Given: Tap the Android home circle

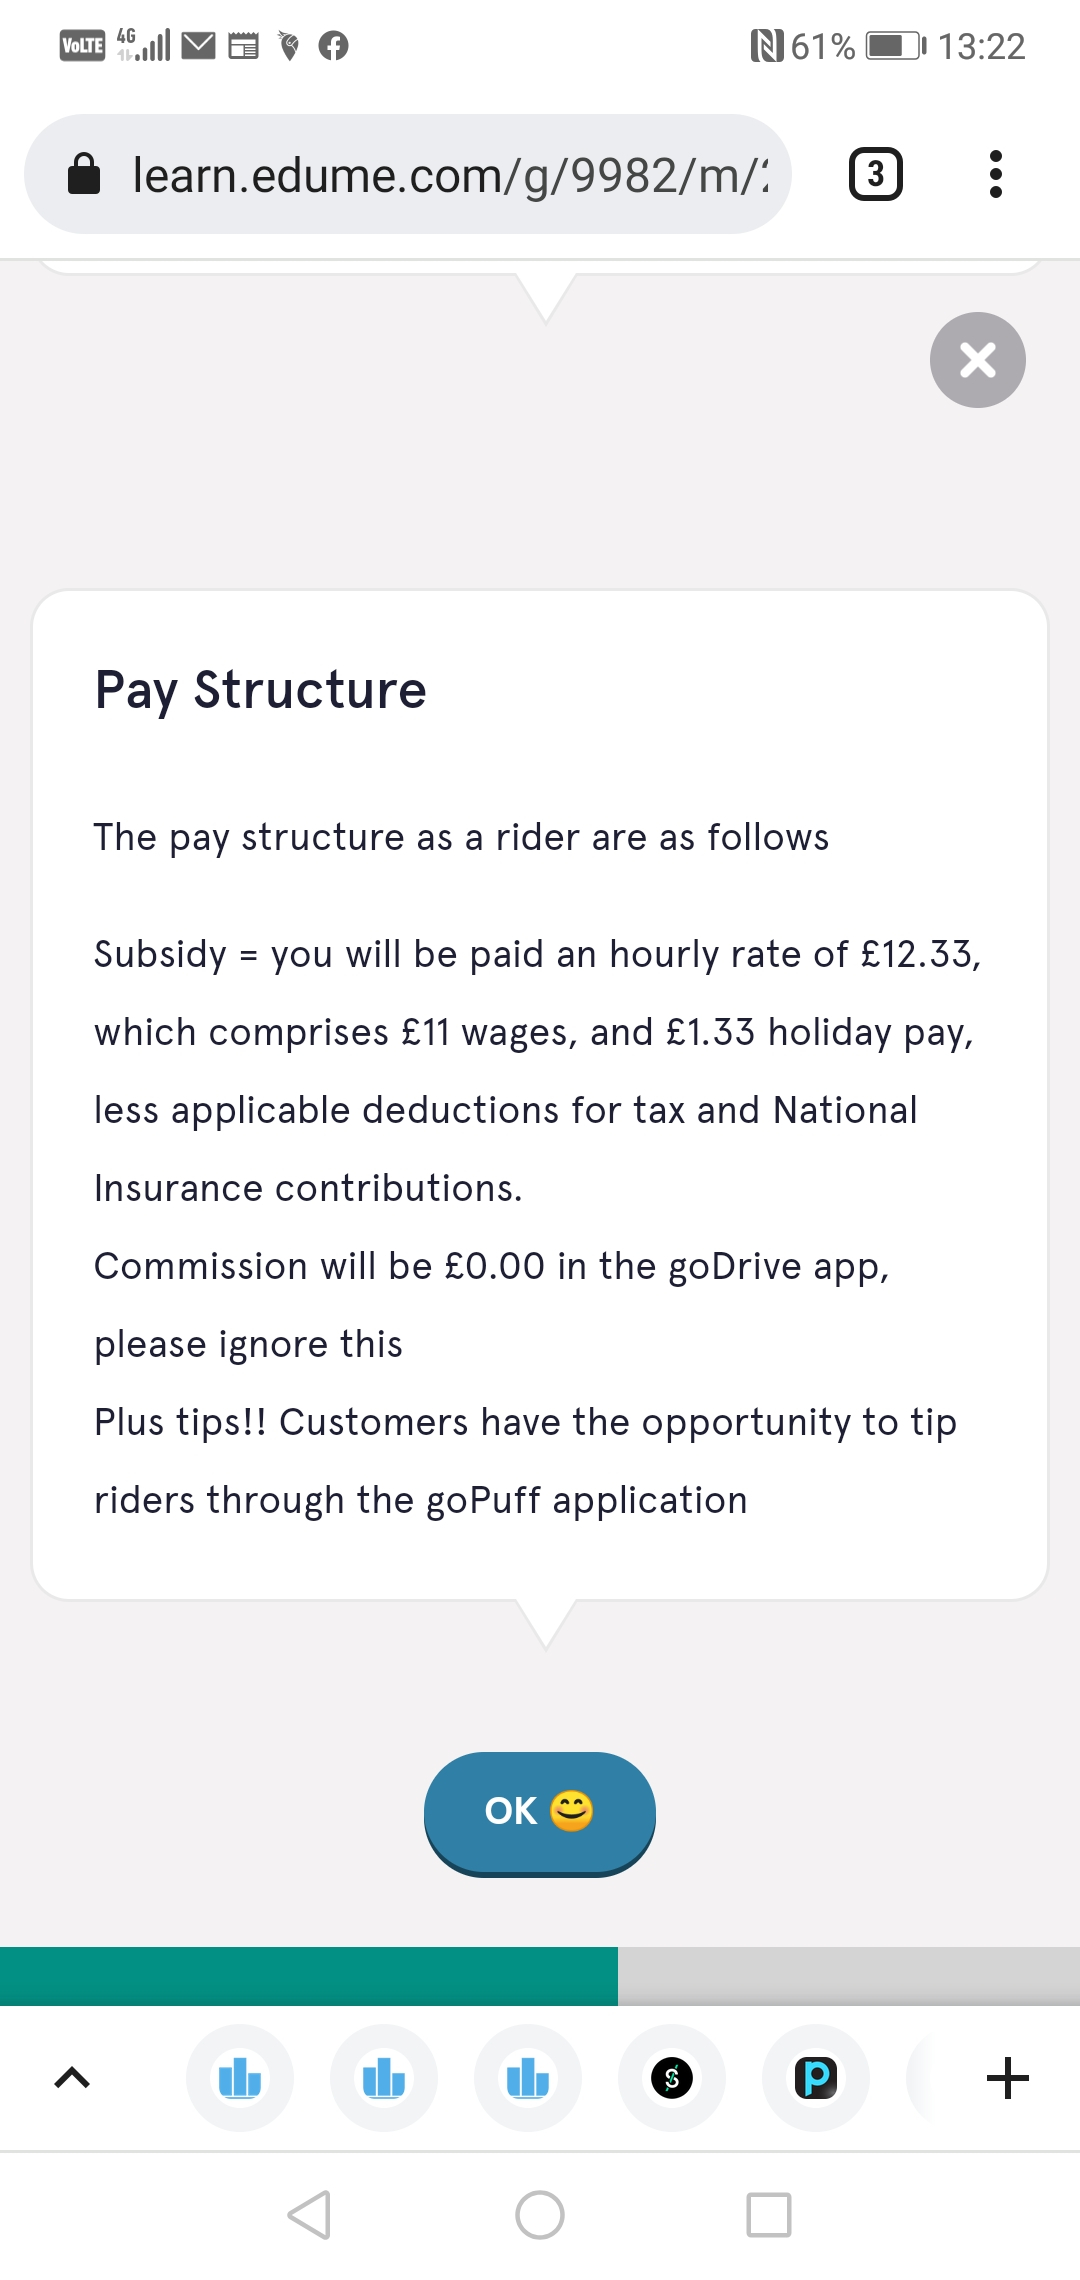Looking at the screenshot, I should coord(540,2215).
